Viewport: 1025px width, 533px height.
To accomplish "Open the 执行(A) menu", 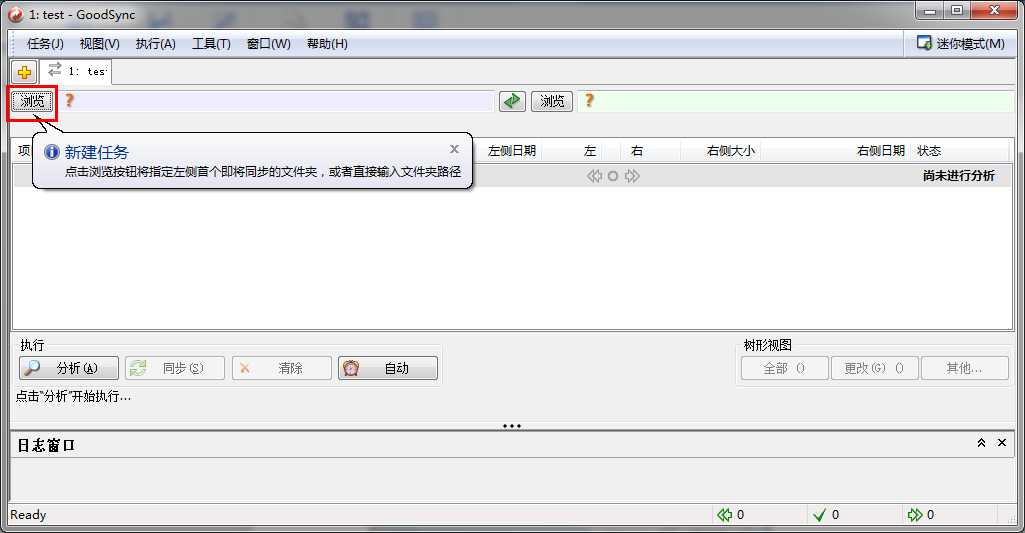I will [x=156, y=44].
